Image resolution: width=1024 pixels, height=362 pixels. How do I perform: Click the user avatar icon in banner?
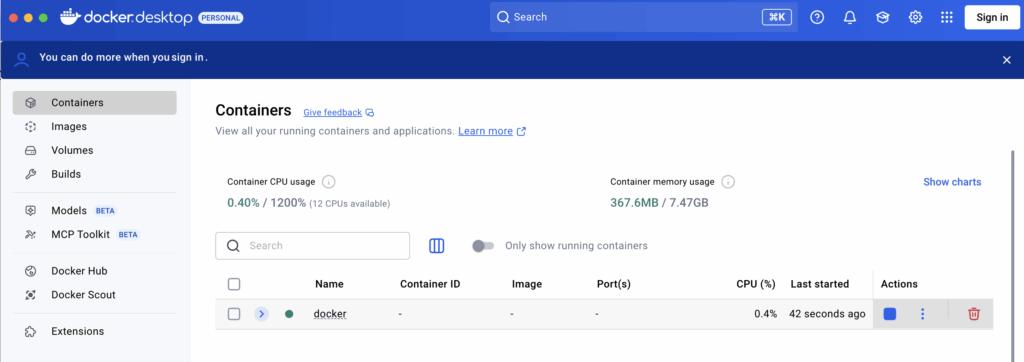click(22, 60)
